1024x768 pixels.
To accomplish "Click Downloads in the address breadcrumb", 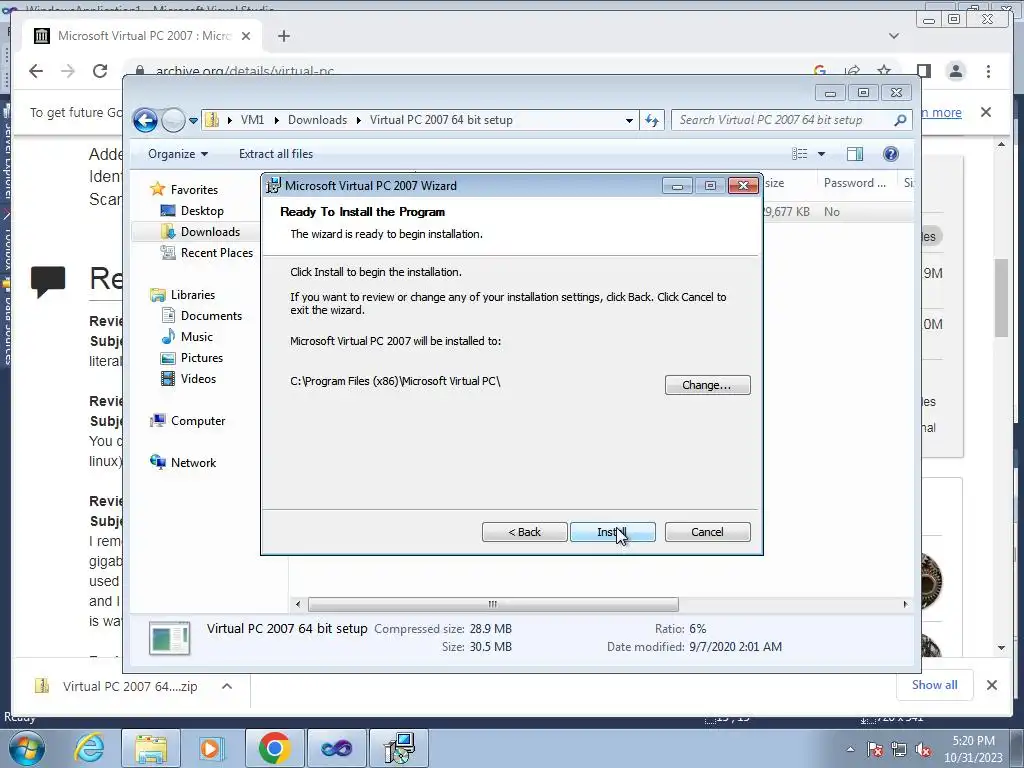I will pos(317,120).
